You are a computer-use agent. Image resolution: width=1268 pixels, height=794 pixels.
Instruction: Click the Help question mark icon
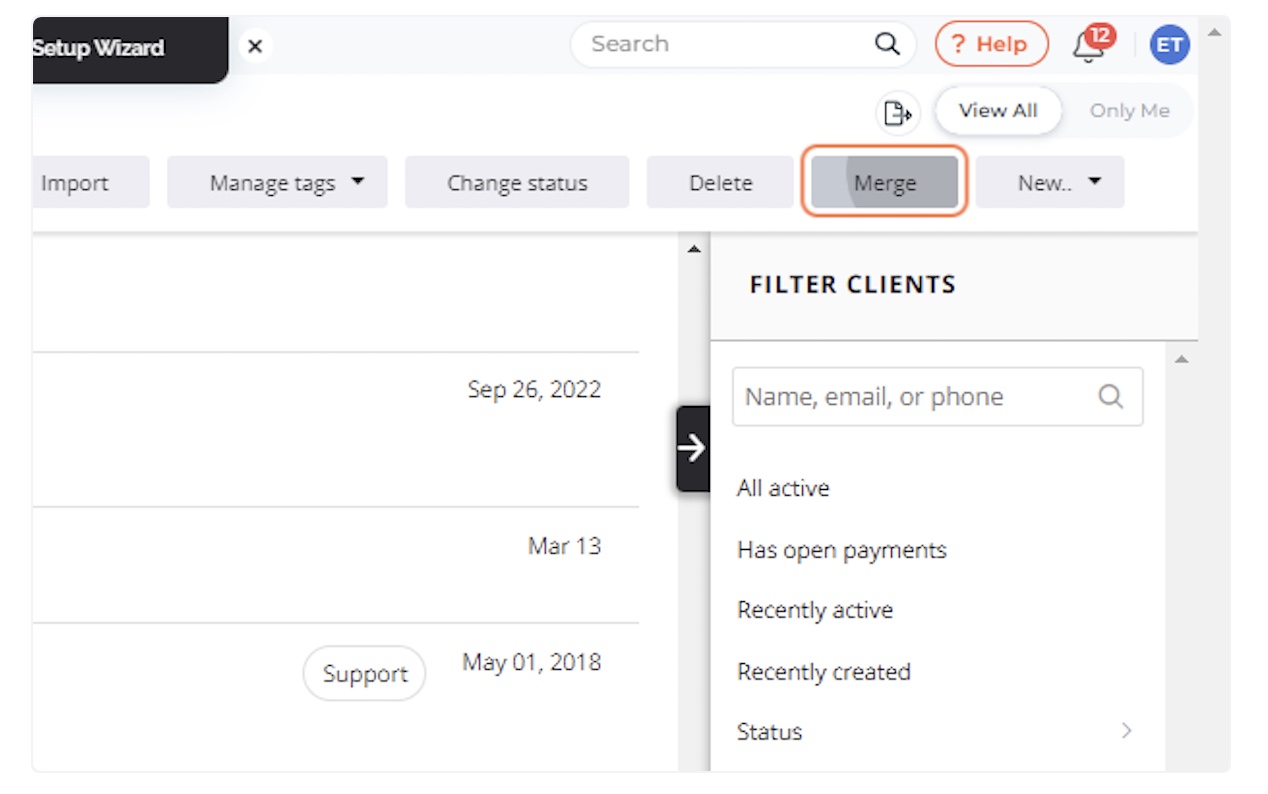click(x=990, y=44)
